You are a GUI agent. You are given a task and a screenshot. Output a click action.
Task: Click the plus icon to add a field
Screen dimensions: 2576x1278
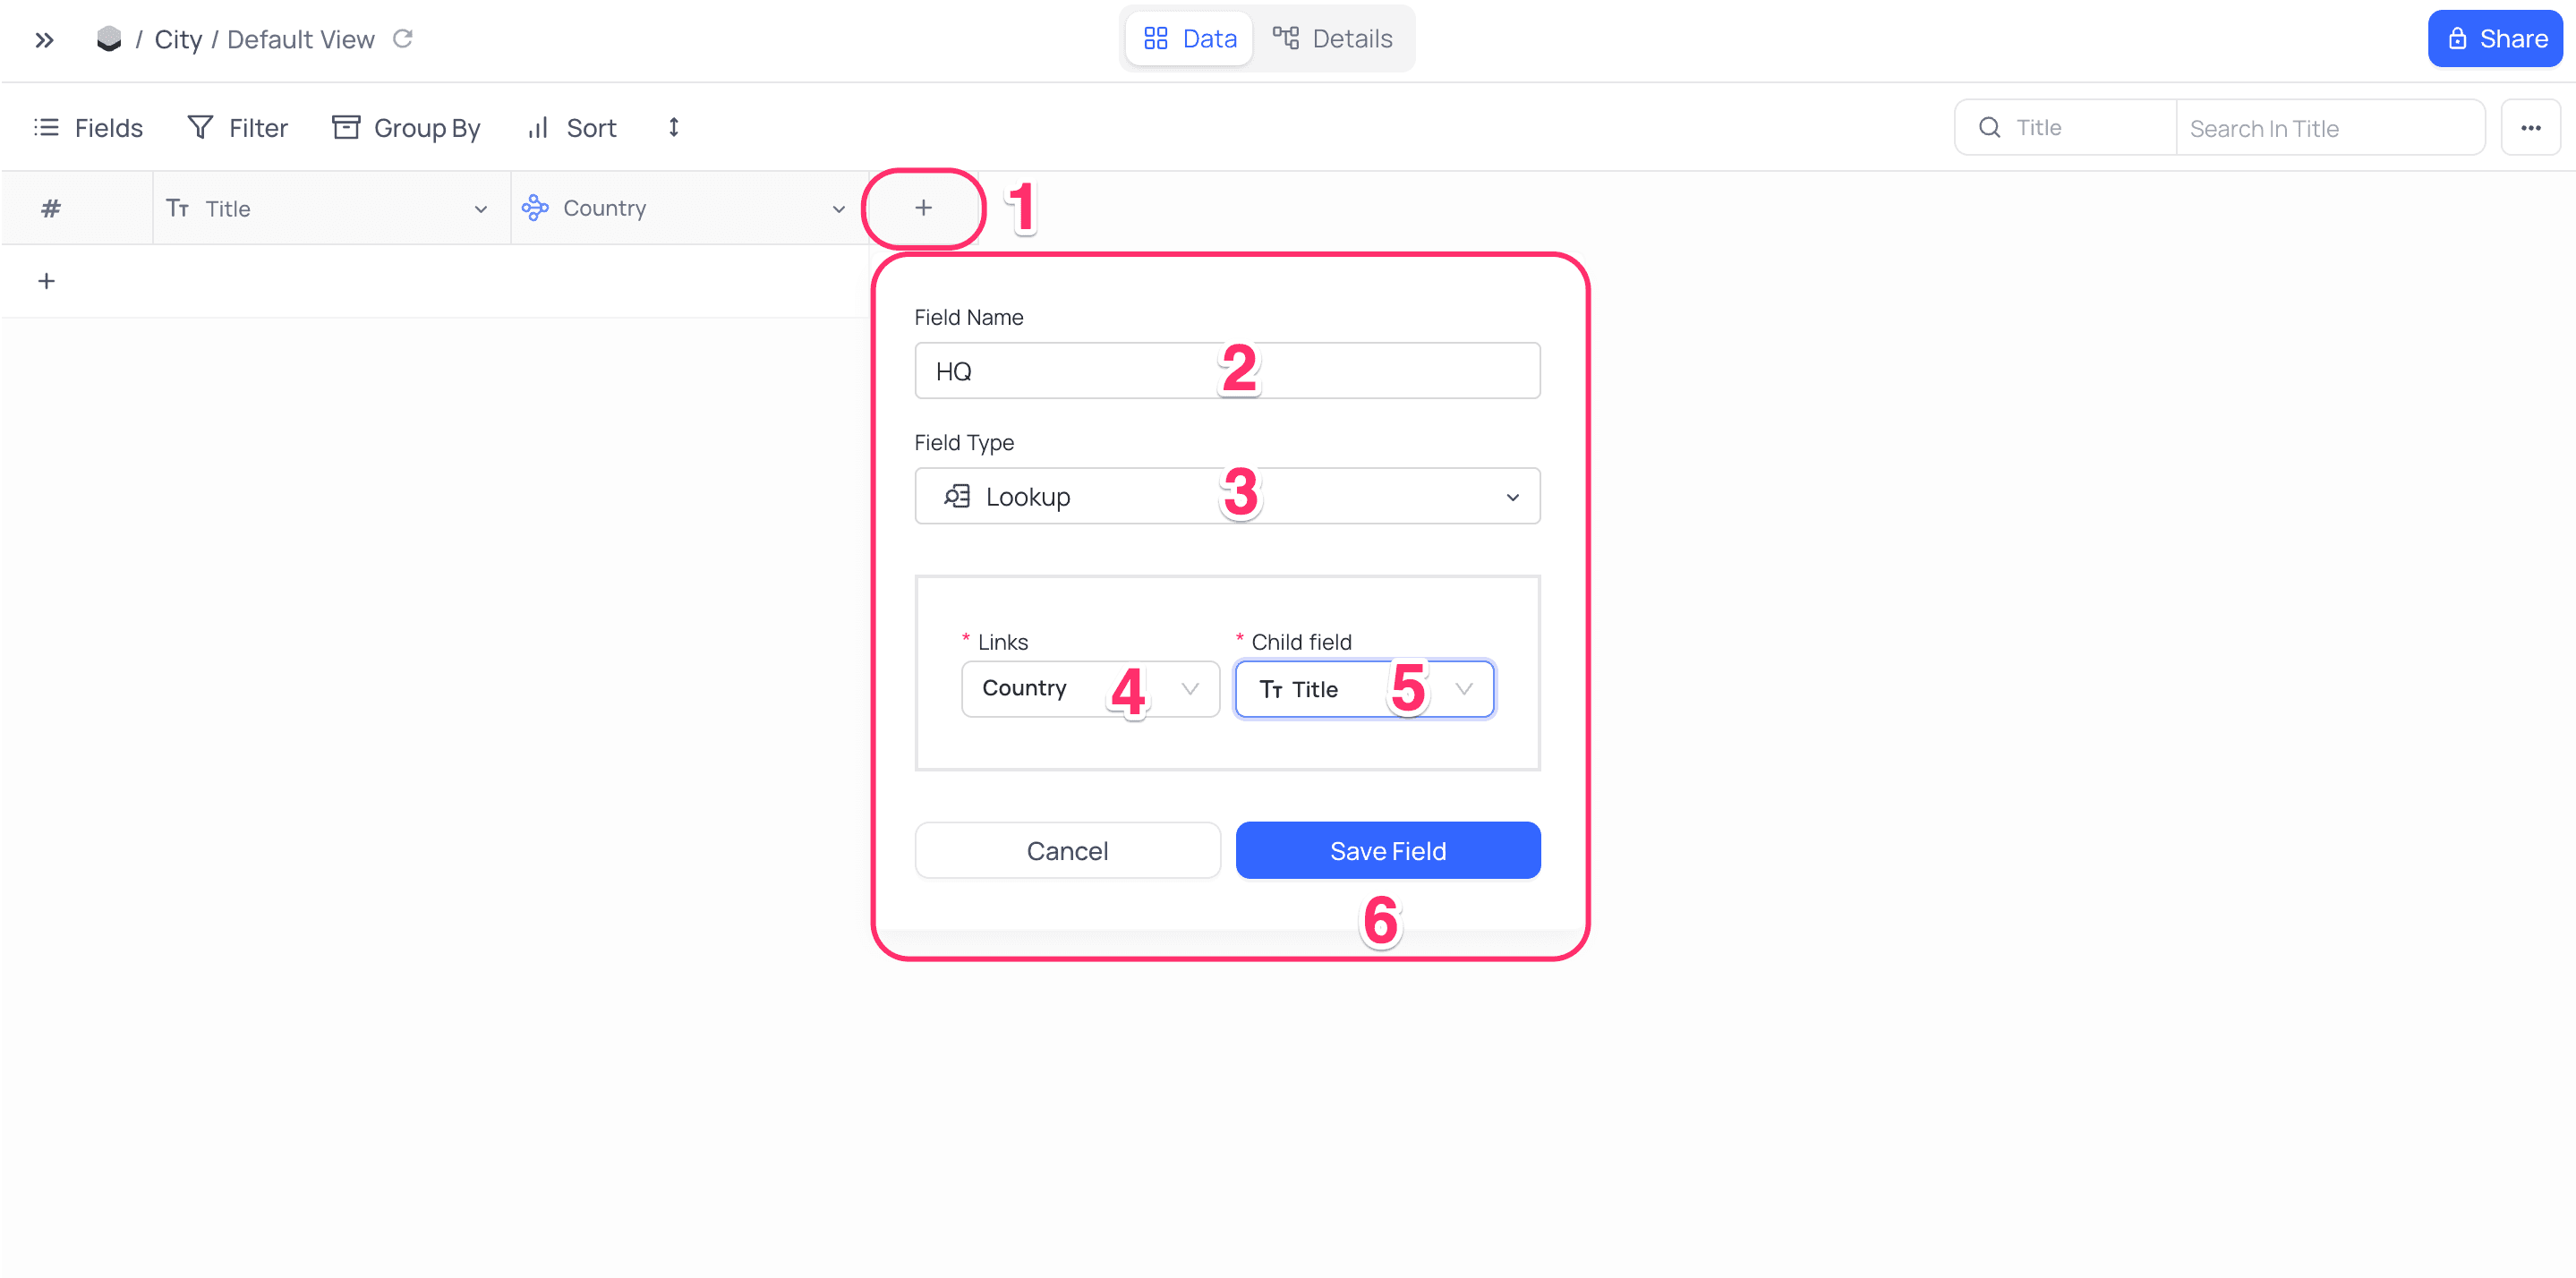pos(923,208)
